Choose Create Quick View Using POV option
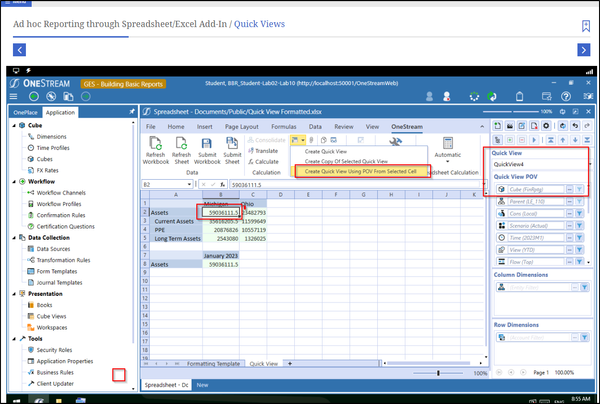 (x=360, y=172)
